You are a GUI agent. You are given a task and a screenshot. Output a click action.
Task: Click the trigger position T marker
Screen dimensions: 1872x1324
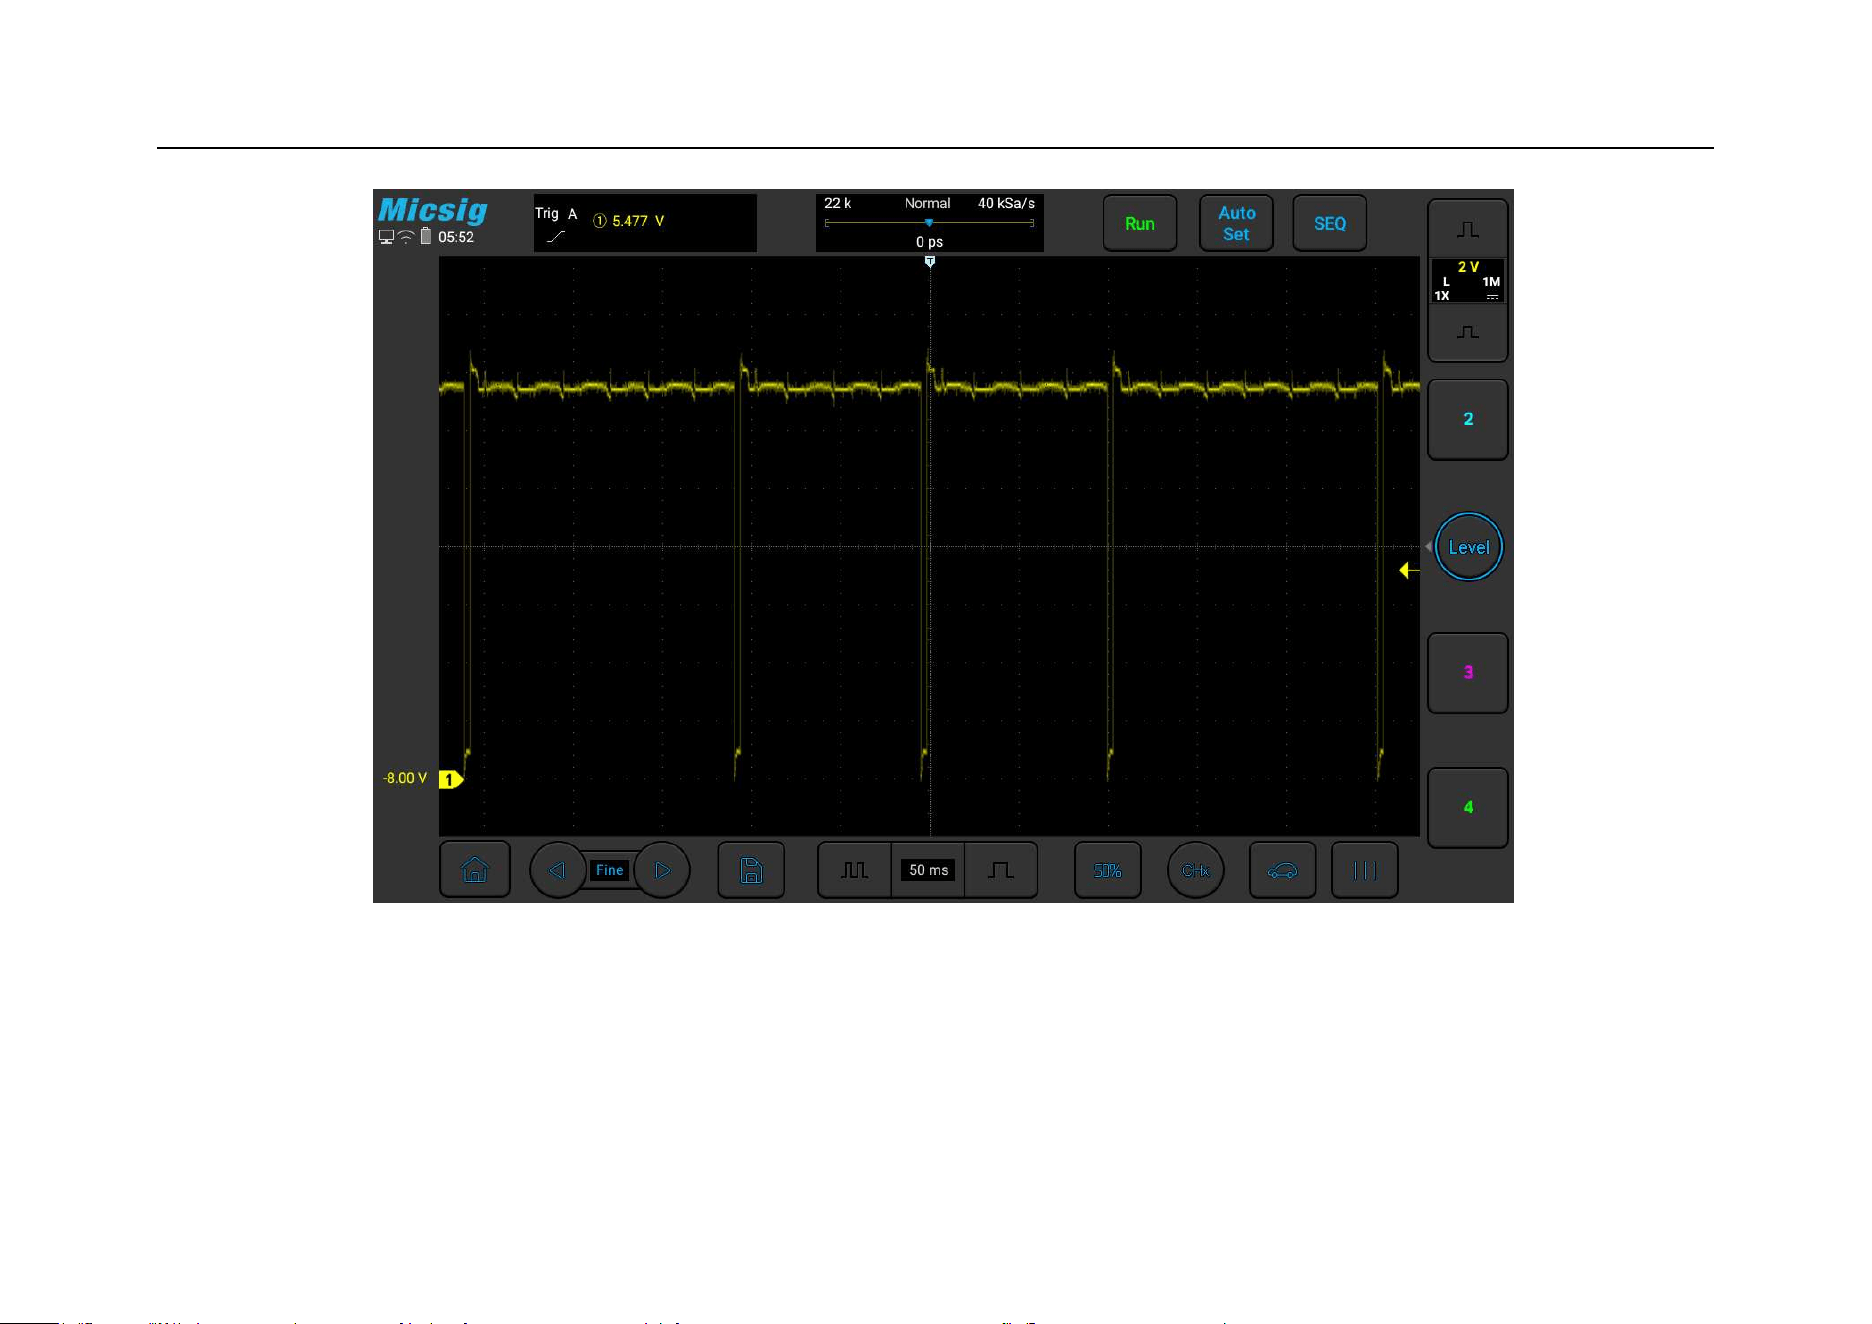point(930,262)
